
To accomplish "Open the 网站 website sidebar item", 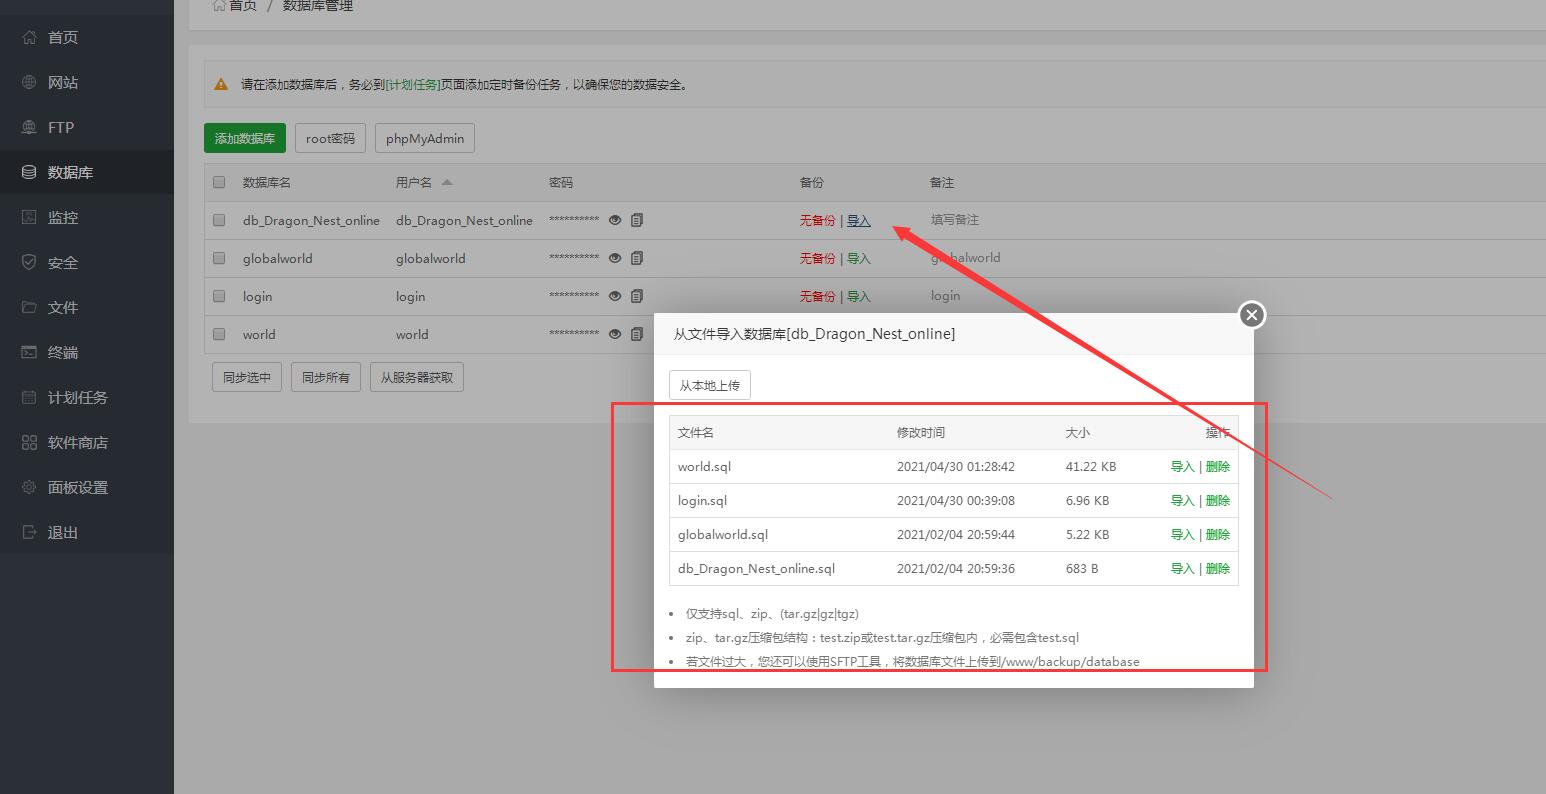I will [87, 82].
